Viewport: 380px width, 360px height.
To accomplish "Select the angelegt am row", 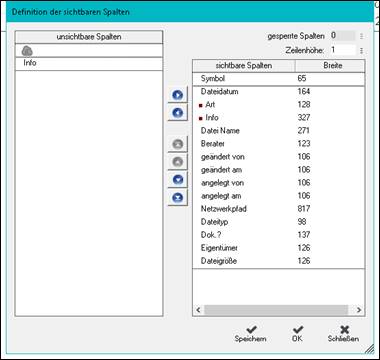I will (x=279, y=196).
